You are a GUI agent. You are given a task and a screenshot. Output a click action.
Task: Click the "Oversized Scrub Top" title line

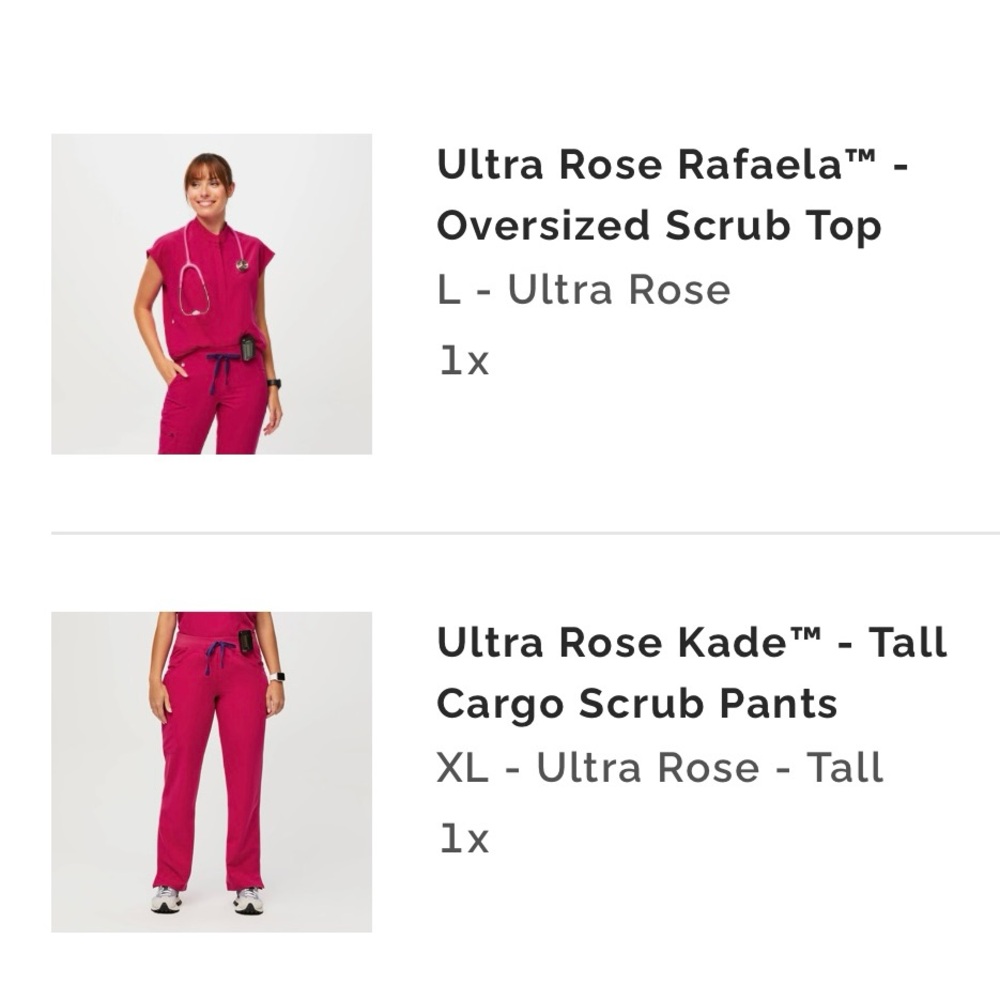click(659, 226)
